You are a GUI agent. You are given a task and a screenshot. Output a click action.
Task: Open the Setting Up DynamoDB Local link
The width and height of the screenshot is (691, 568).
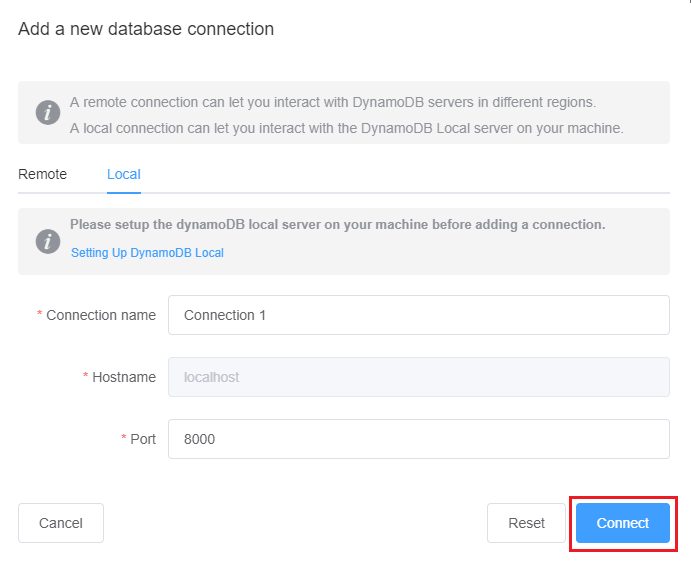pos(147,253)
